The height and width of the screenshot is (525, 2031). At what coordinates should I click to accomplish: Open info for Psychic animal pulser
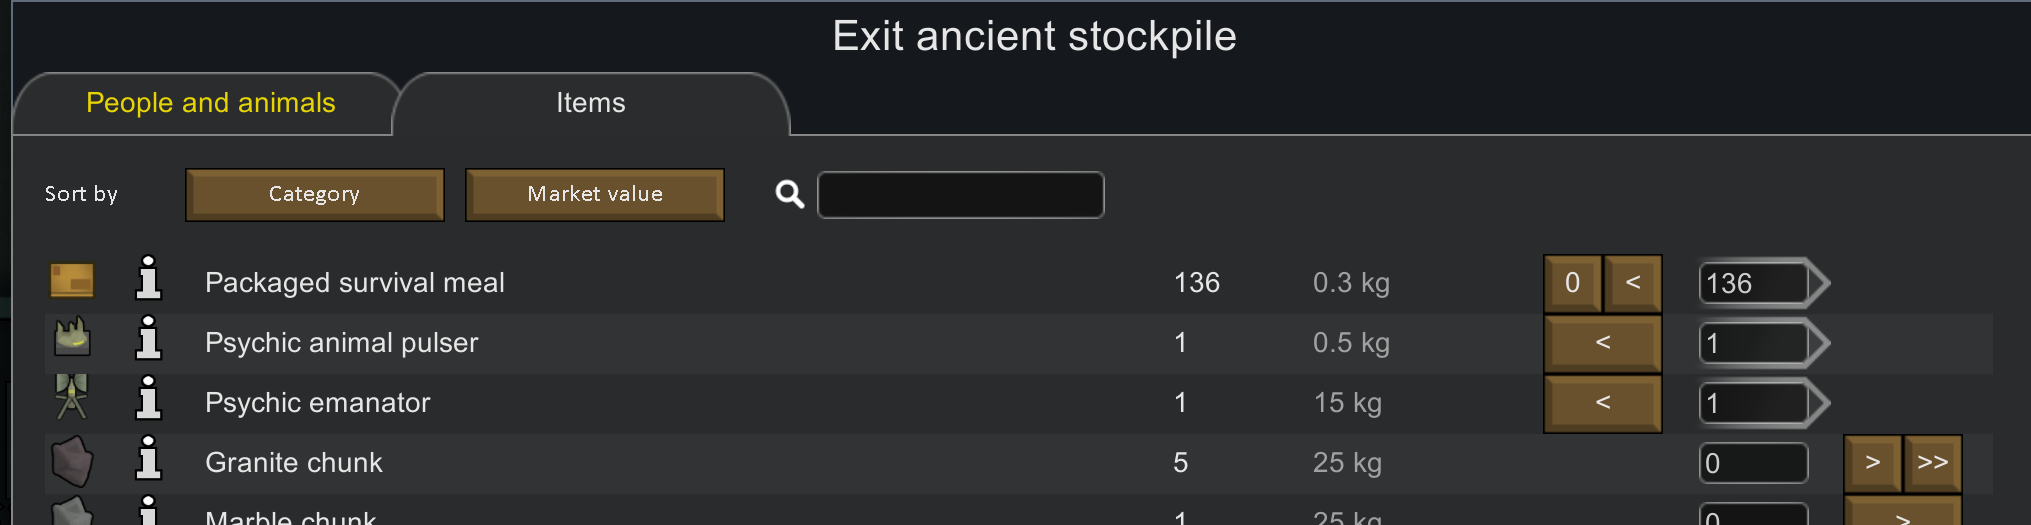(148, 339)
